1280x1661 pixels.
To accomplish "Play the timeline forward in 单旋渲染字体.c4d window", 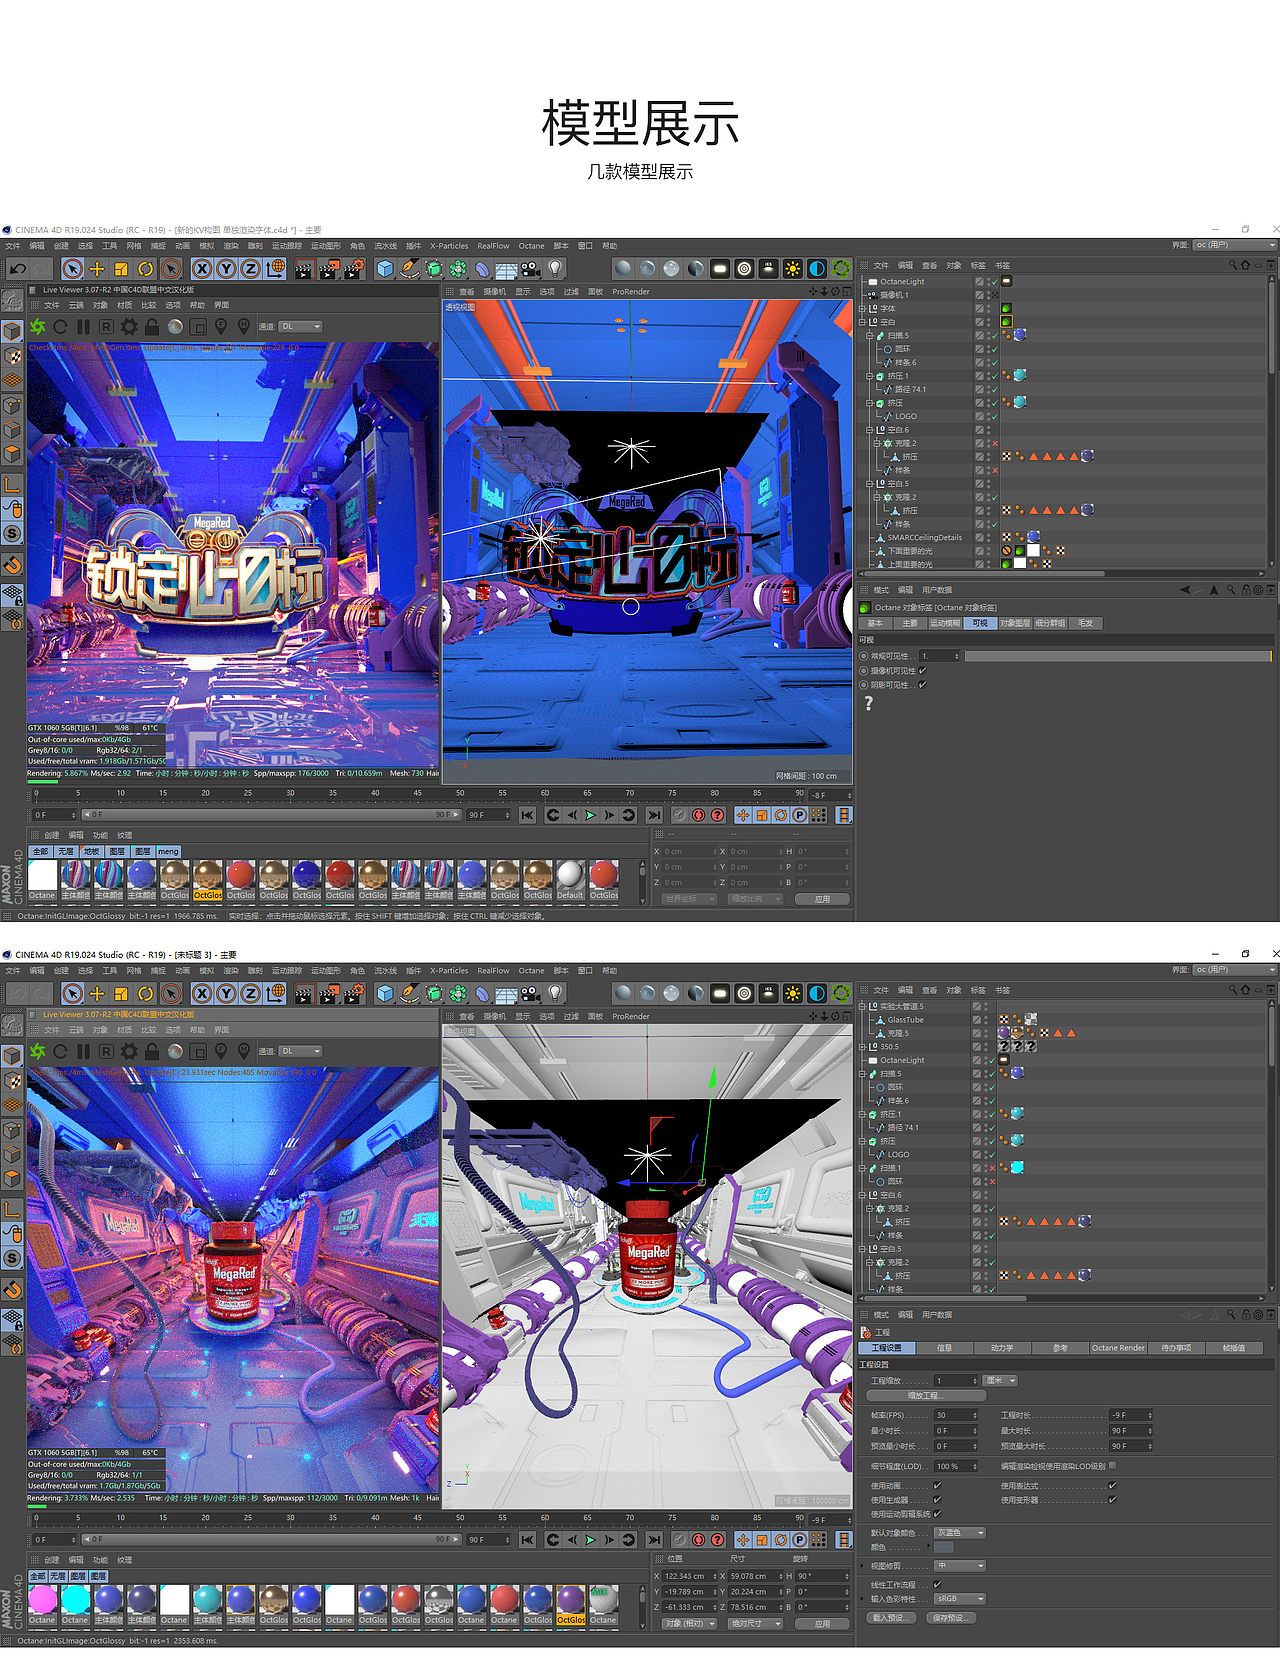I will (590, 815).
